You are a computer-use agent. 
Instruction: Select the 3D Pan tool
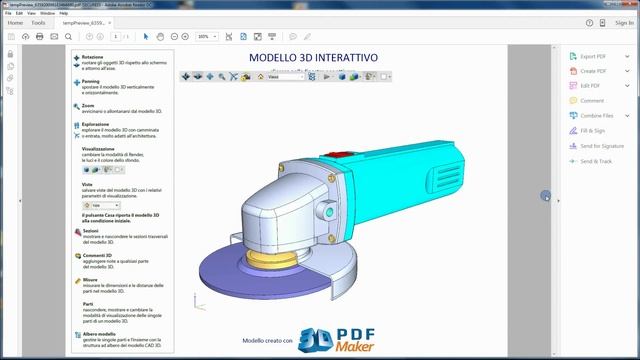click(210, 76)
